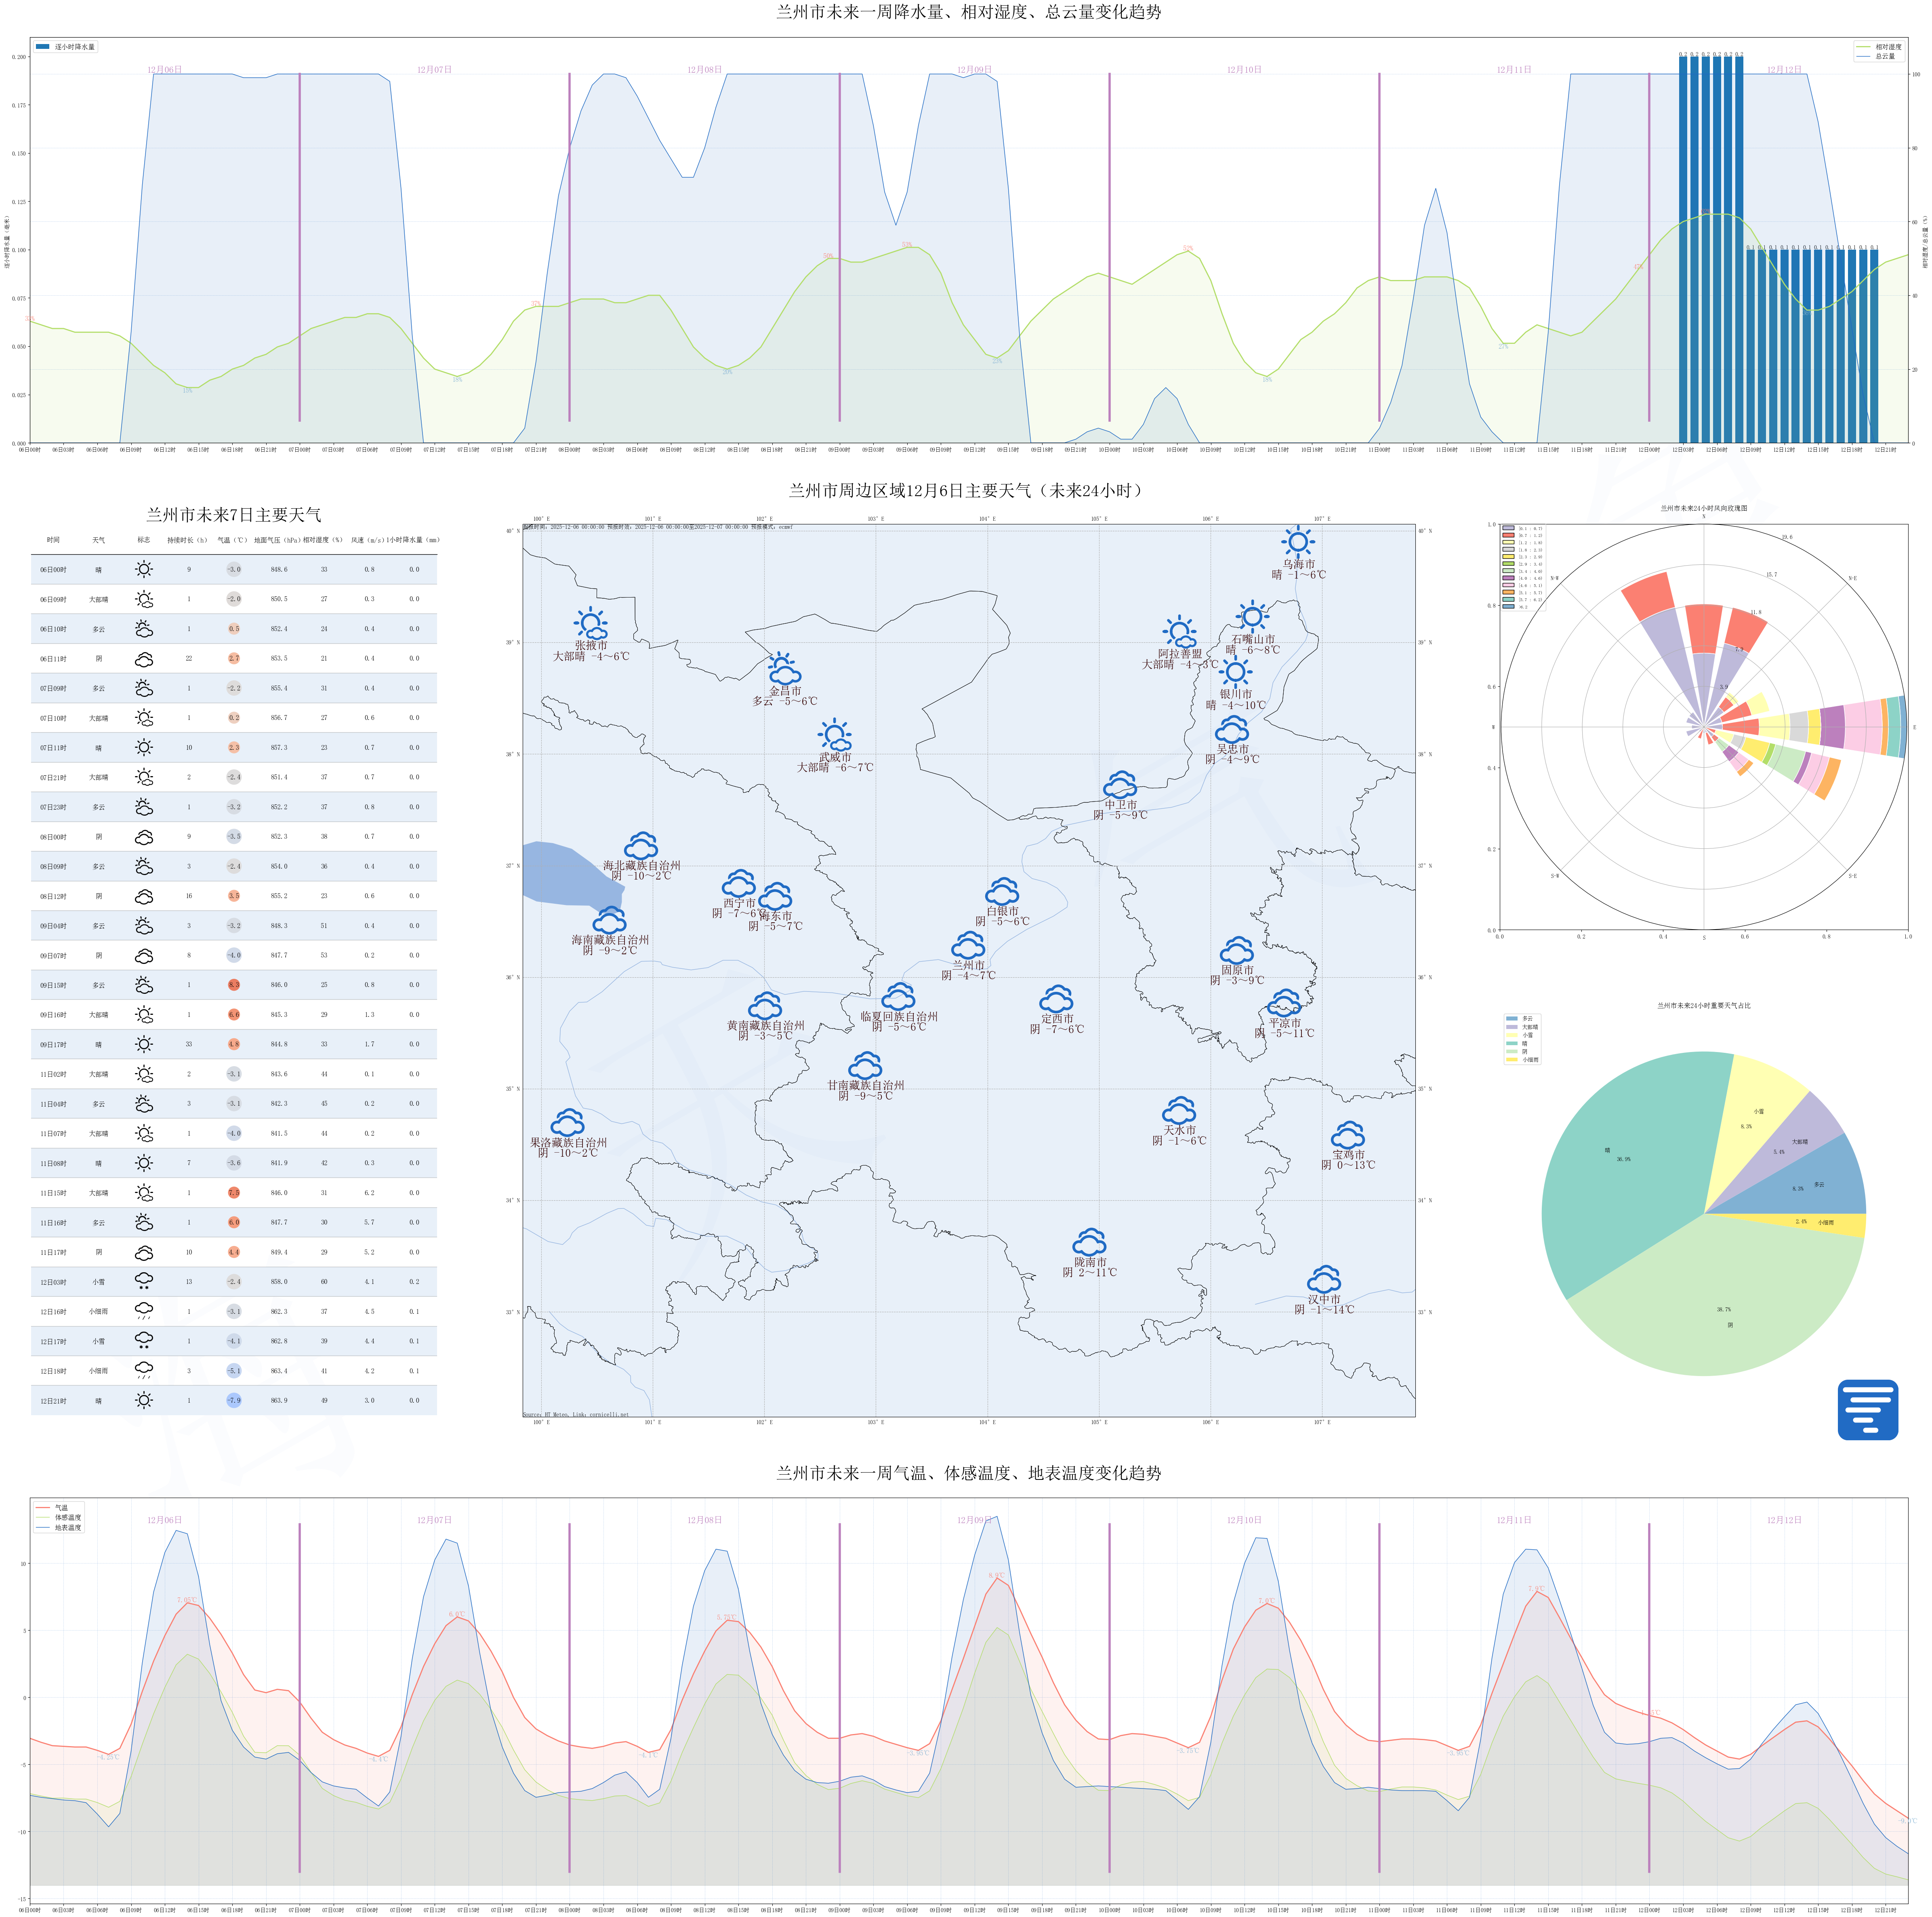1932x1917 pixels.
Task: Click the 12月08日 date label on precipitation chart
Action: click(704, 70)
